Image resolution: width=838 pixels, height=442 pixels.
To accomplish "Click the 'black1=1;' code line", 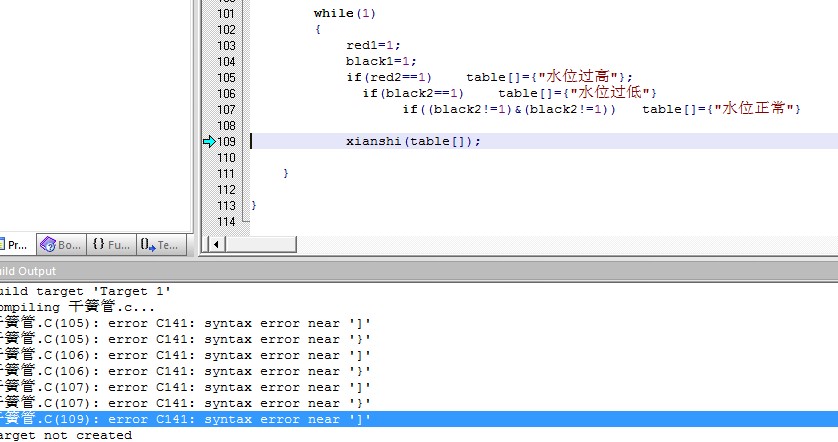I will click(x=381, y=61).
